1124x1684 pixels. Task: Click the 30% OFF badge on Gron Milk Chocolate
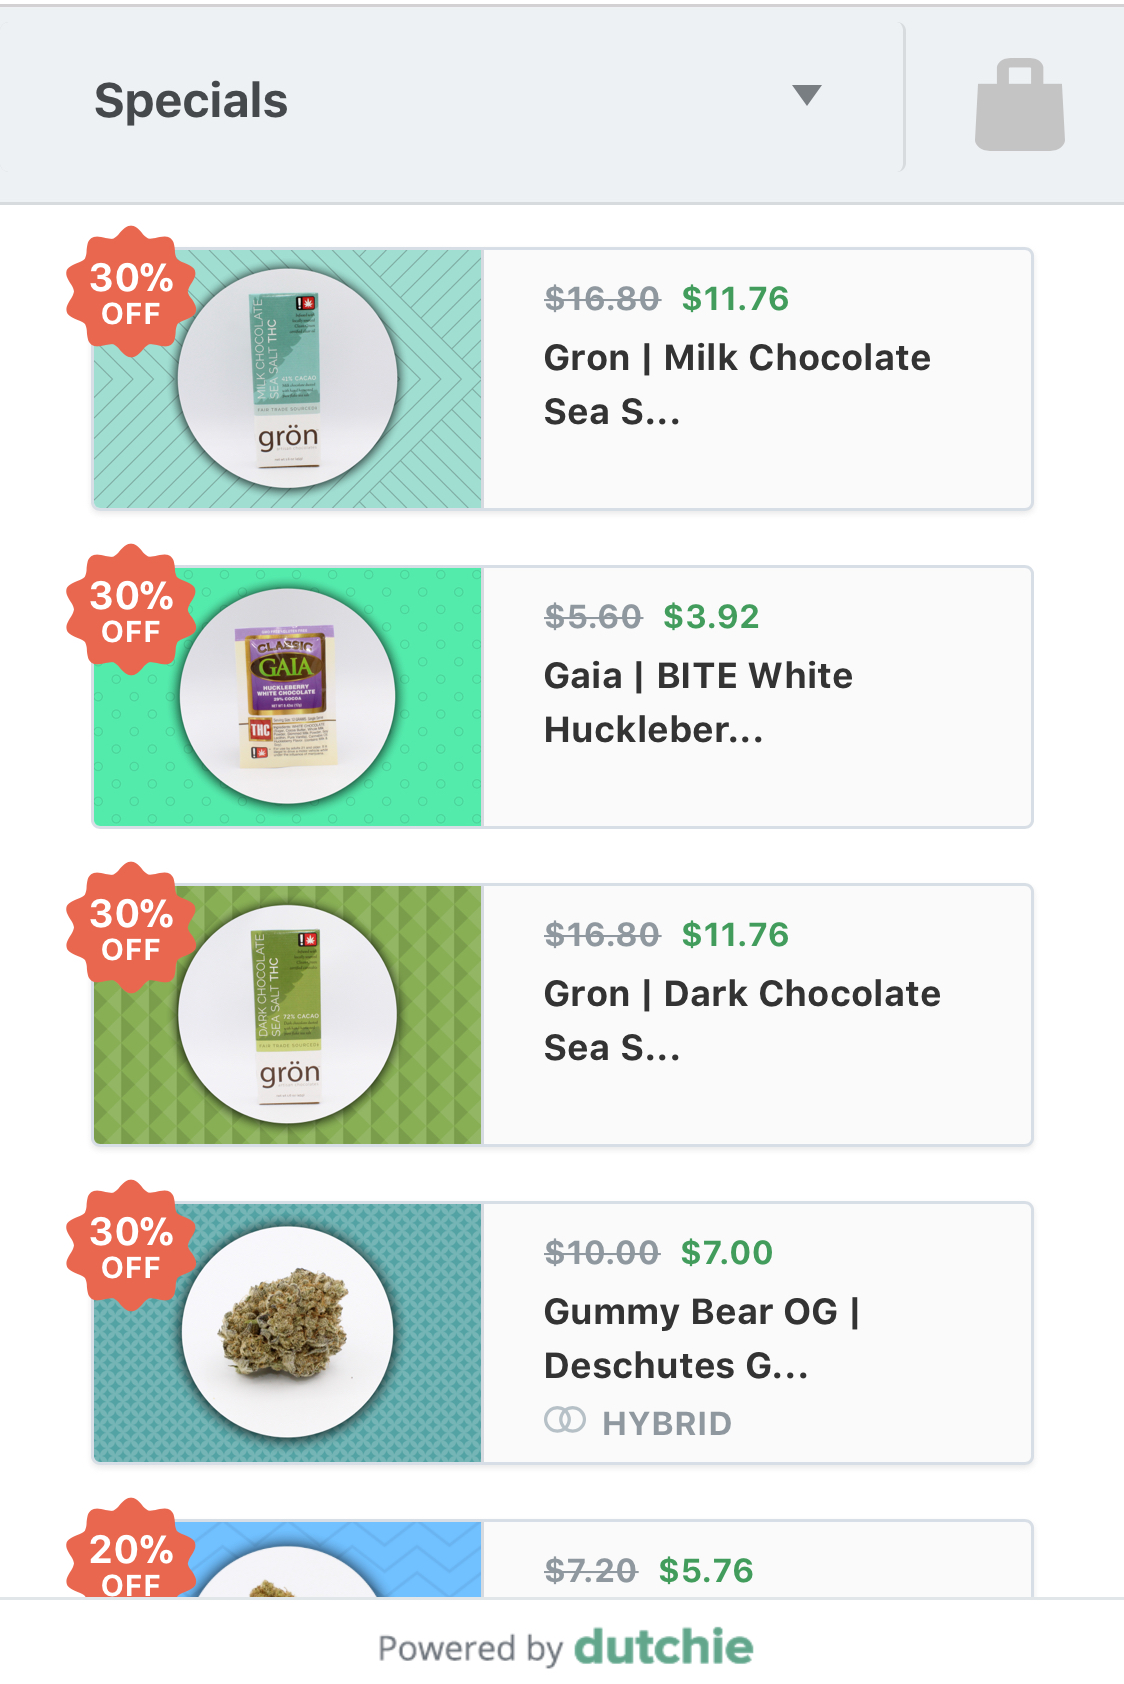click(131, 292)
